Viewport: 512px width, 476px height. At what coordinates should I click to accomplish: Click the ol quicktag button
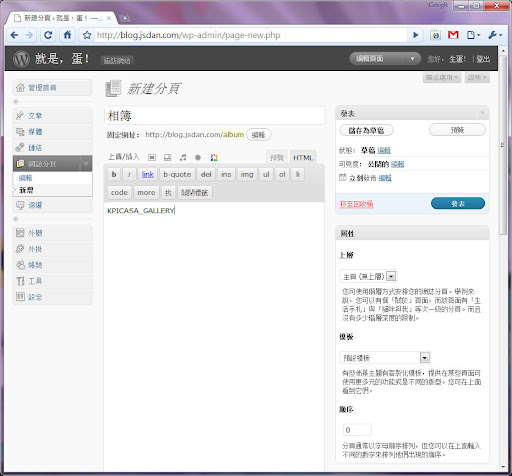282,174
